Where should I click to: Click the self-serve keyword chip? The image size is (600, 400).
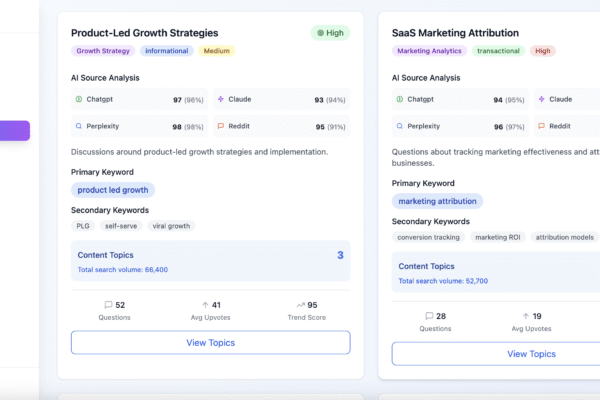click(x=121, y=226)
